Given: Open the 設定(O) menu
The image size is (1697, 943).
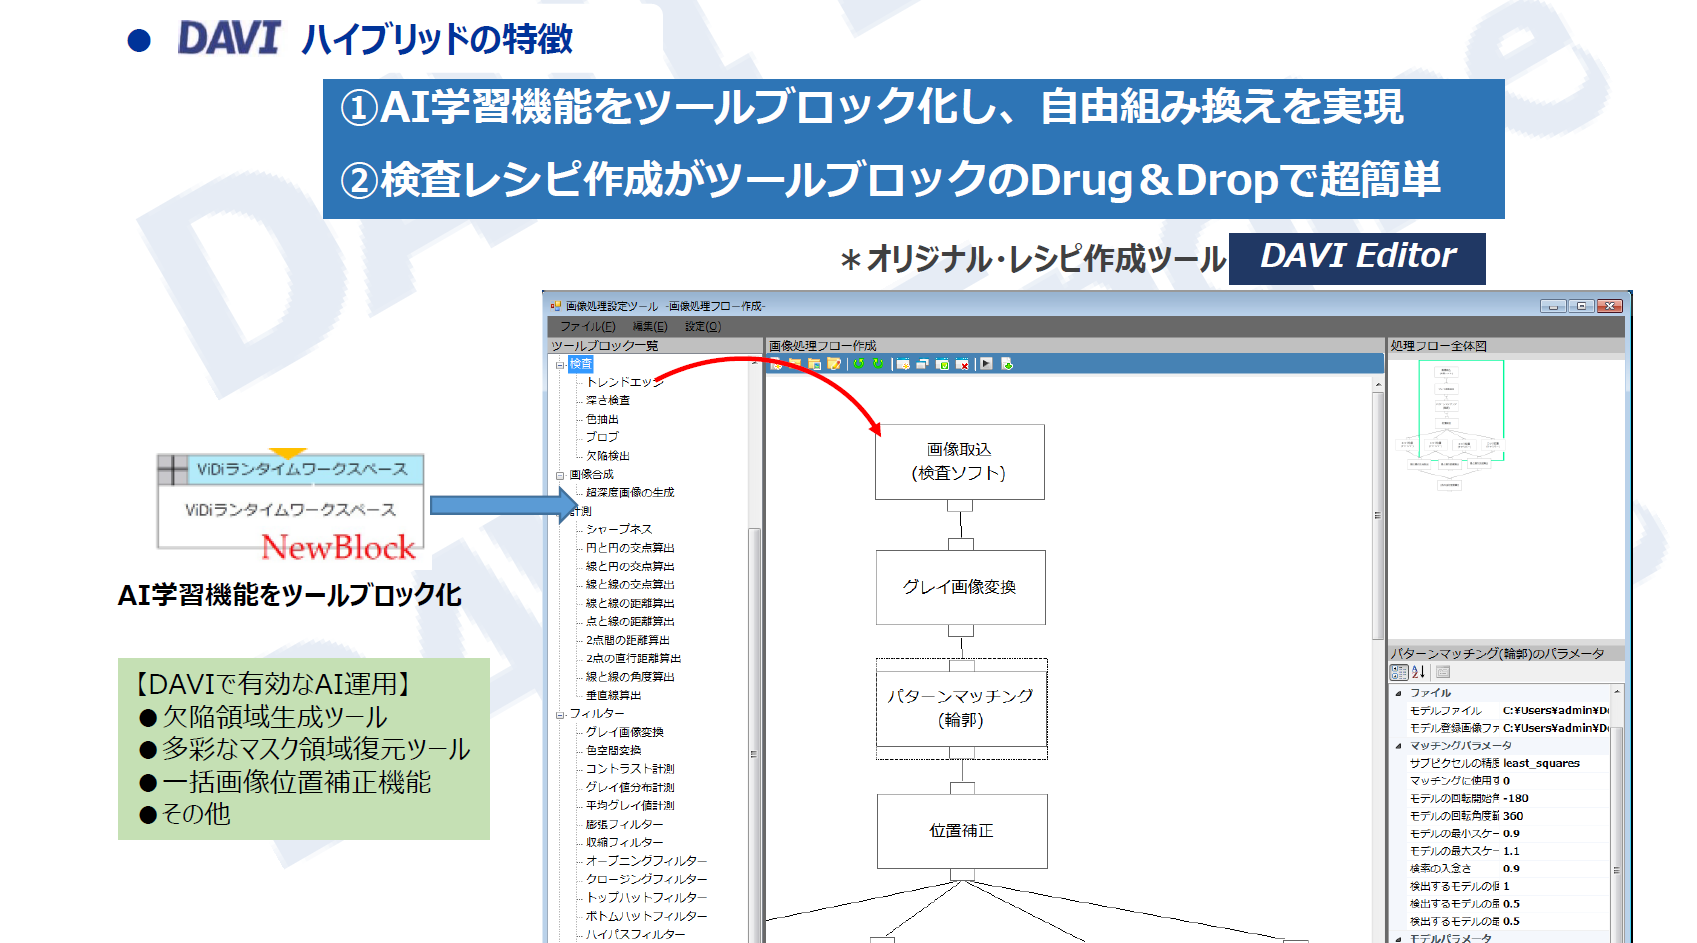Looking at the screenshot, I should point(702,327).
